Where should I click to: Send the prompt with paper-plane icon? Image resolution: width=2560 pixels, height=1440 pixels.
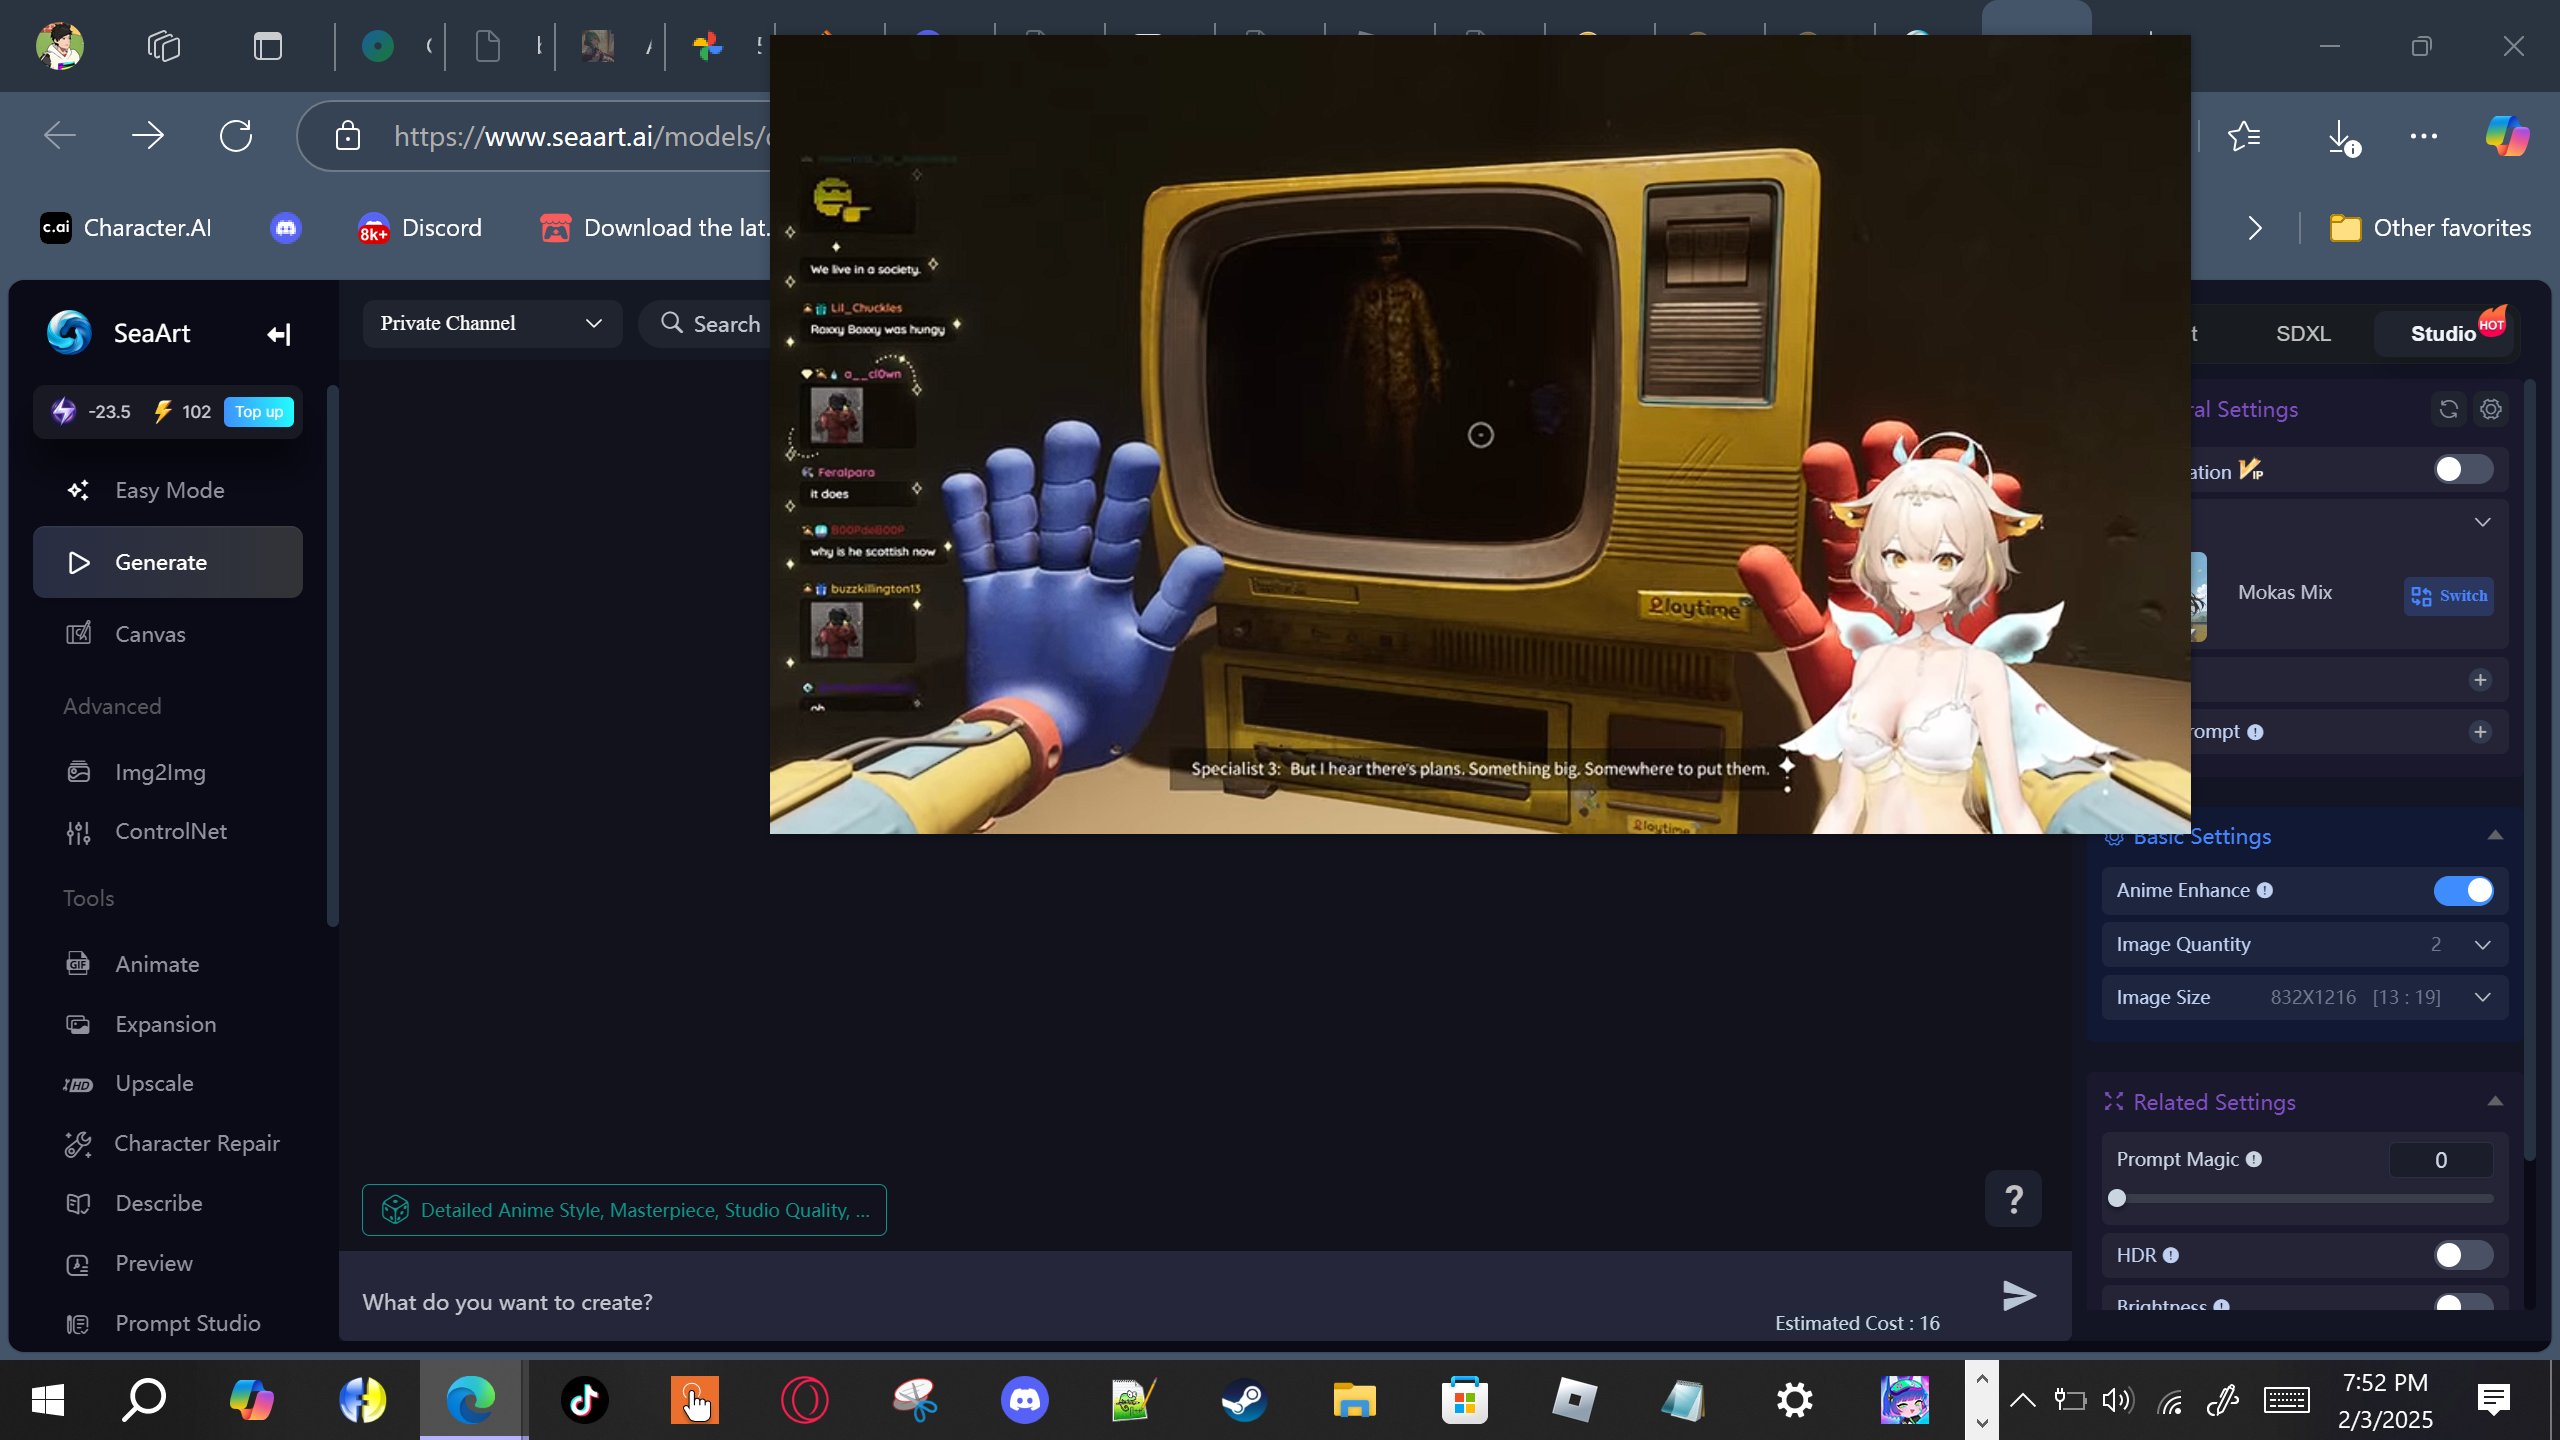point(2019,1296)
